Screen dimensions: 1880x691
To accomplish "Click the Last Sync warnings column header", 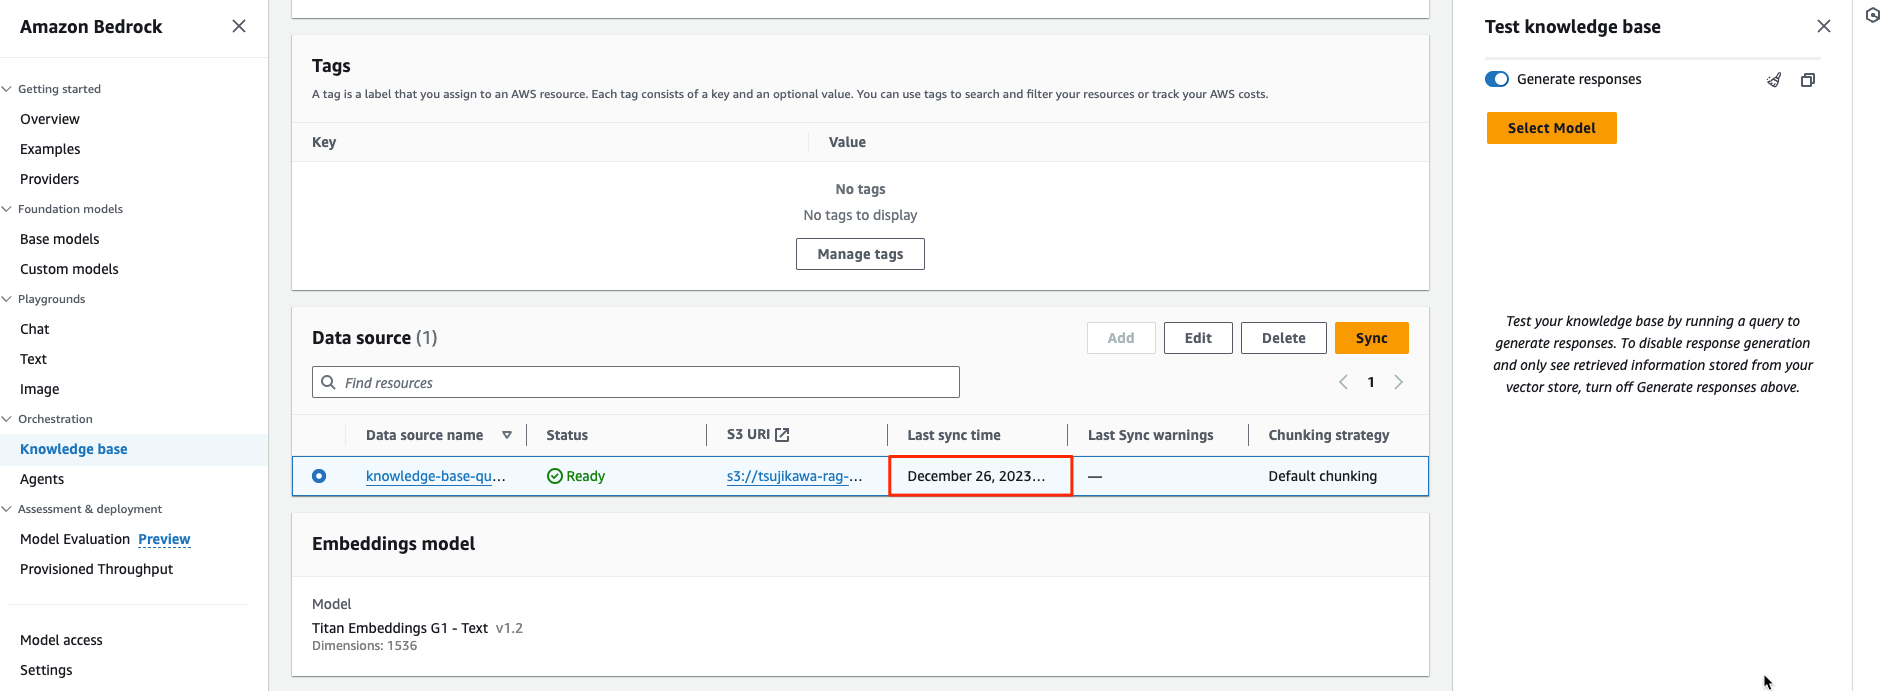I will tap(1151, 435).
